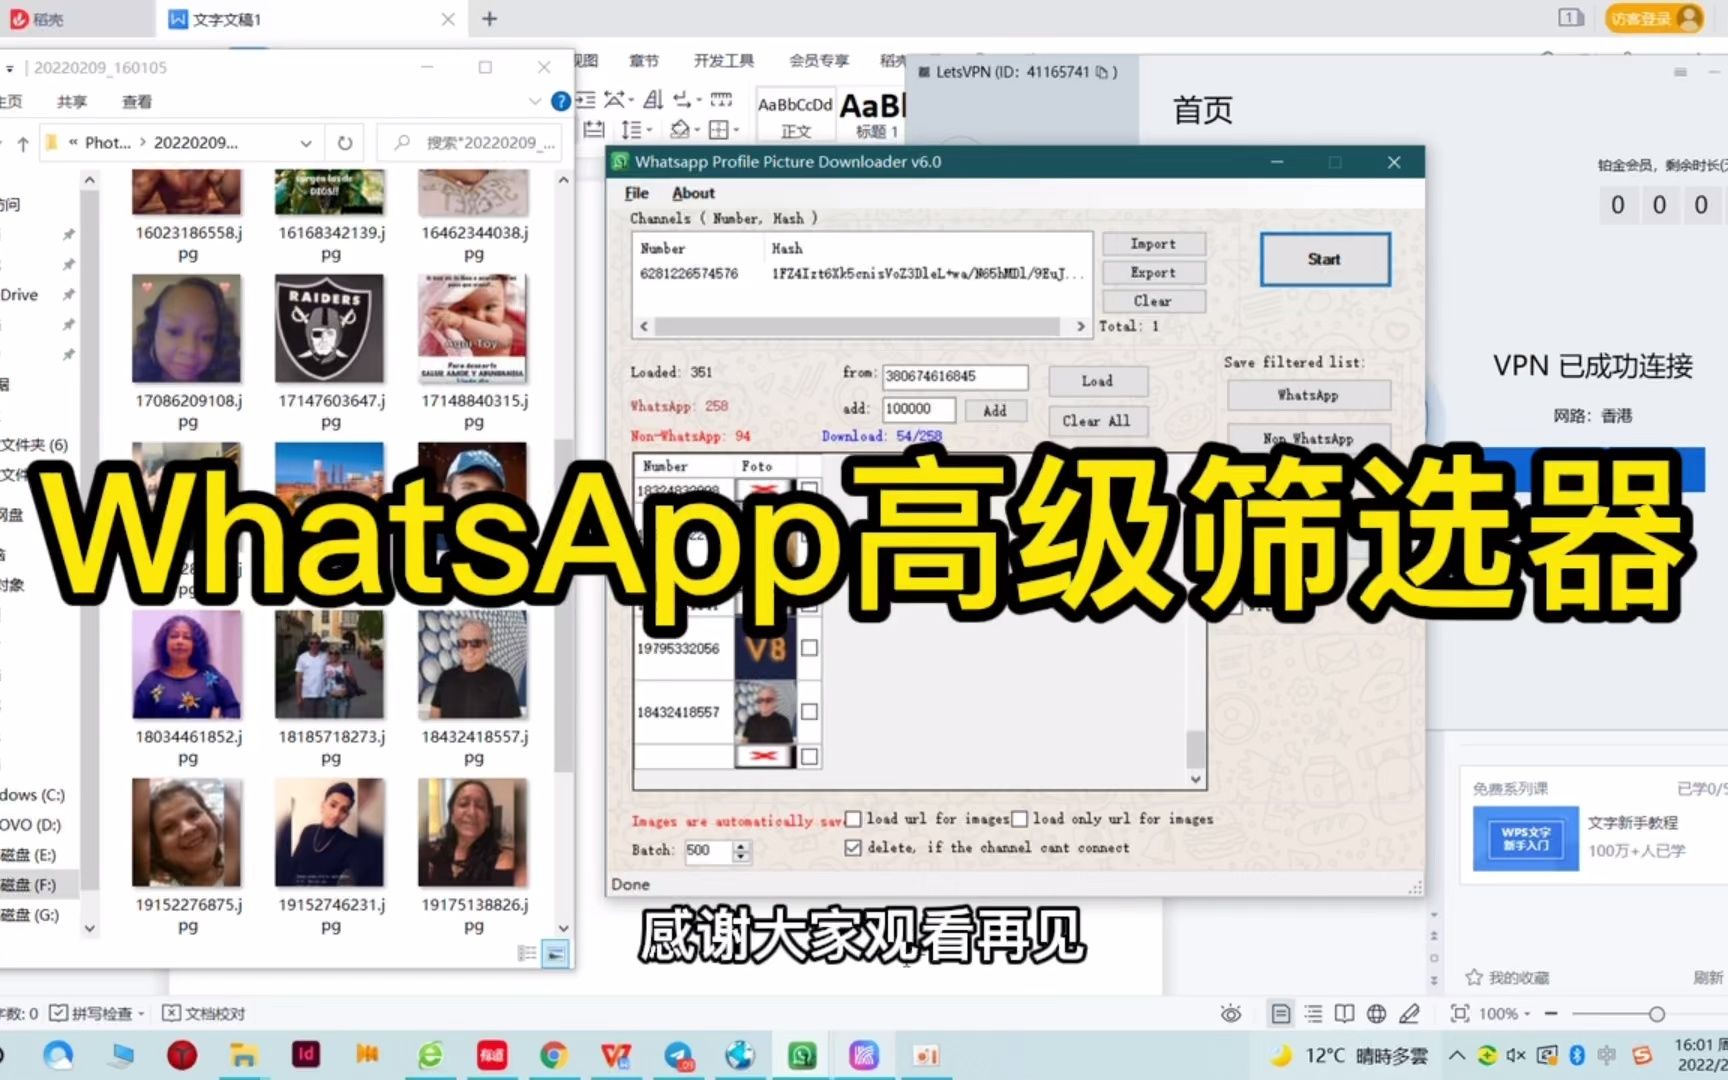Enable 'load url for images' checkbox

(853, 819)
